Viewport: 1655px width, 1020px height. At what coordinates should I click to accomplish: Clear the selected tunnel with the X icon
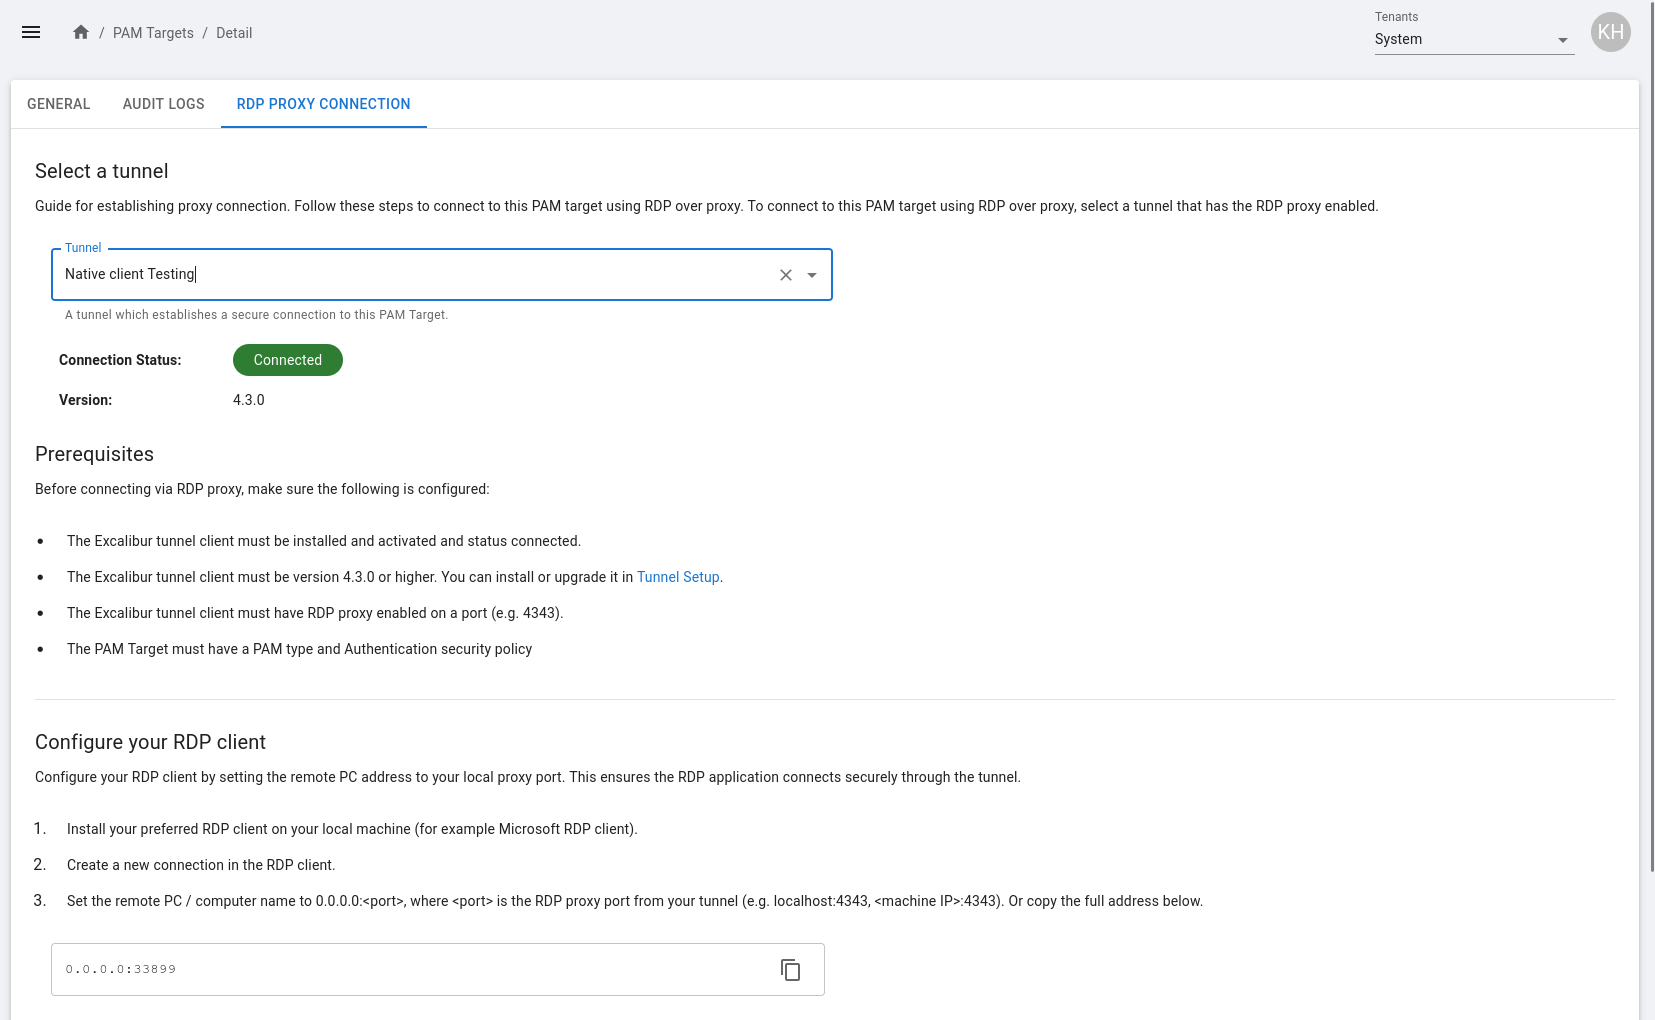pos(786,275)
